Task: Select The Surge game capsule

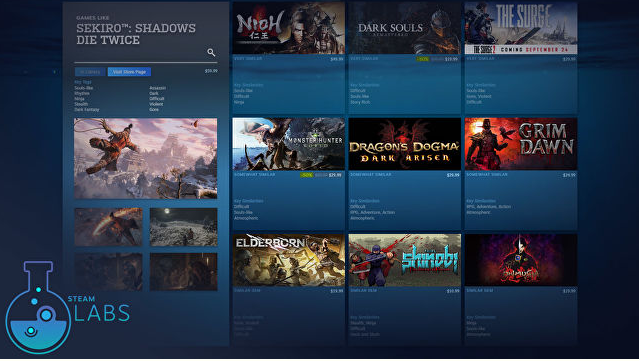Action: (521, 28)
